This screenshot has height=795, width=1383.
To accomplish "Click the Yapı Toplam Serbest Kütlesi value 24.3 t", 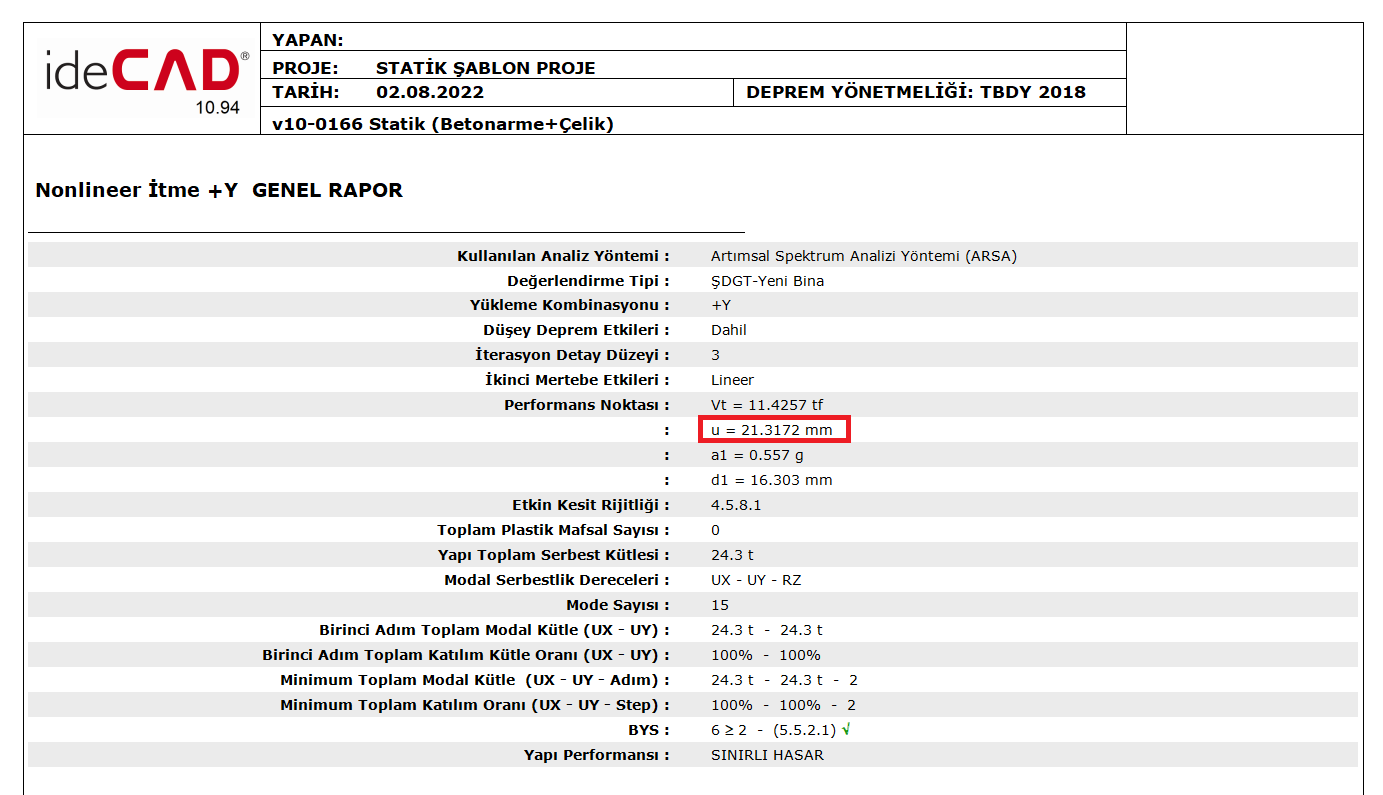I will pos(733,555).
